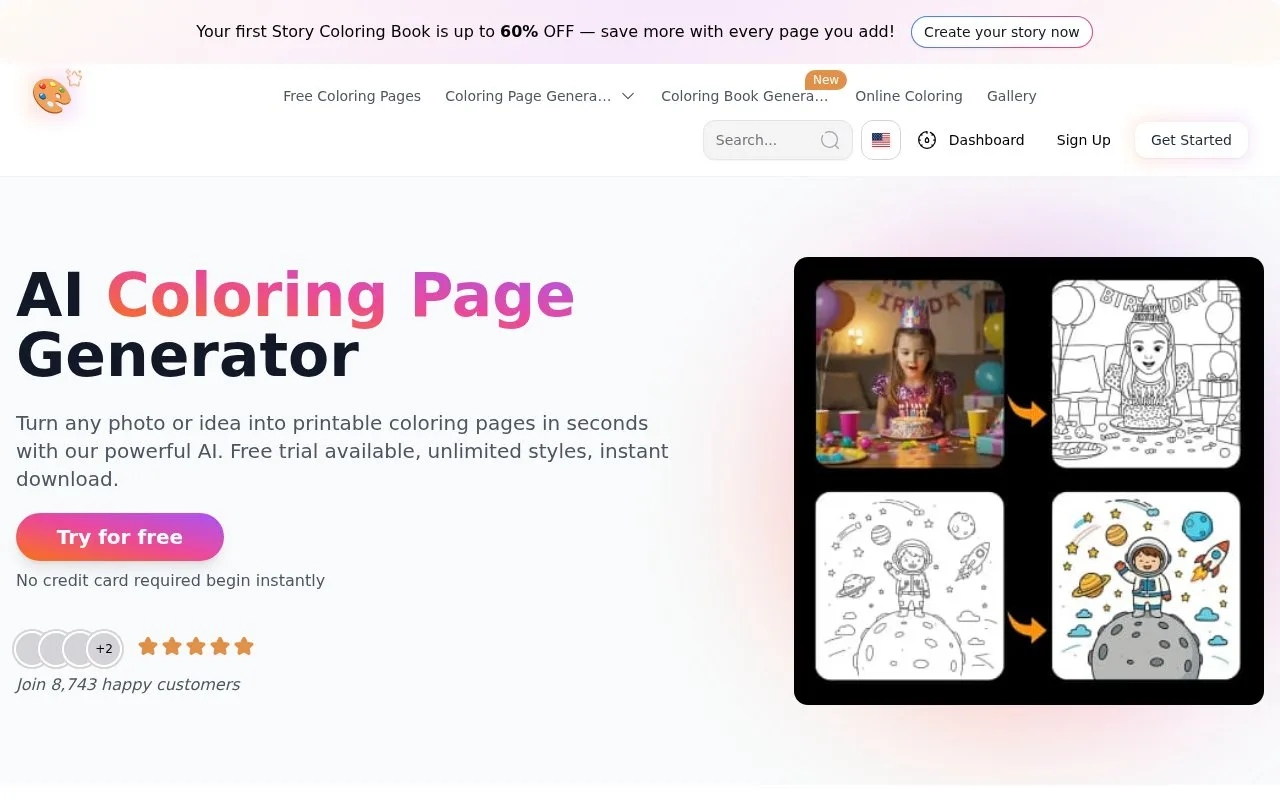Click the paint palette logo icon

(52, 96)
